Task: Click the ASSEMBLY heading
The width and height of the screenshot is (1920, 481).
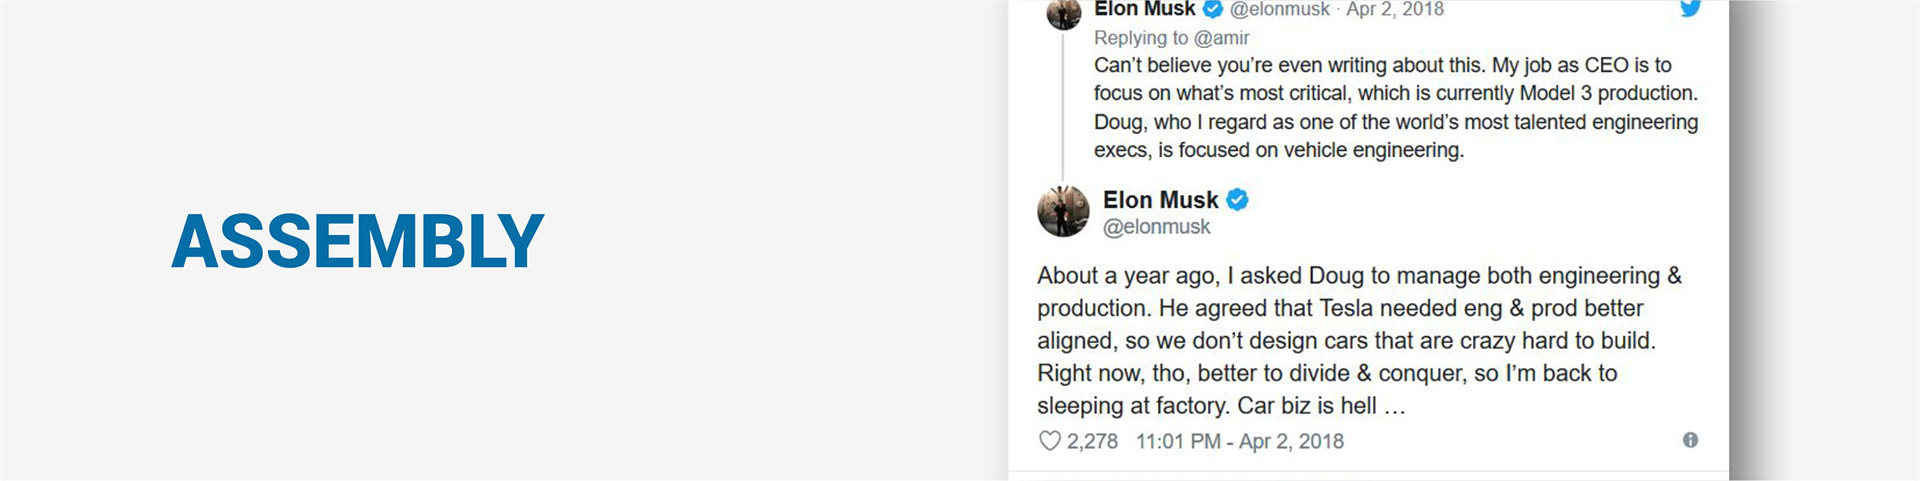Action: tap(357, 241)
